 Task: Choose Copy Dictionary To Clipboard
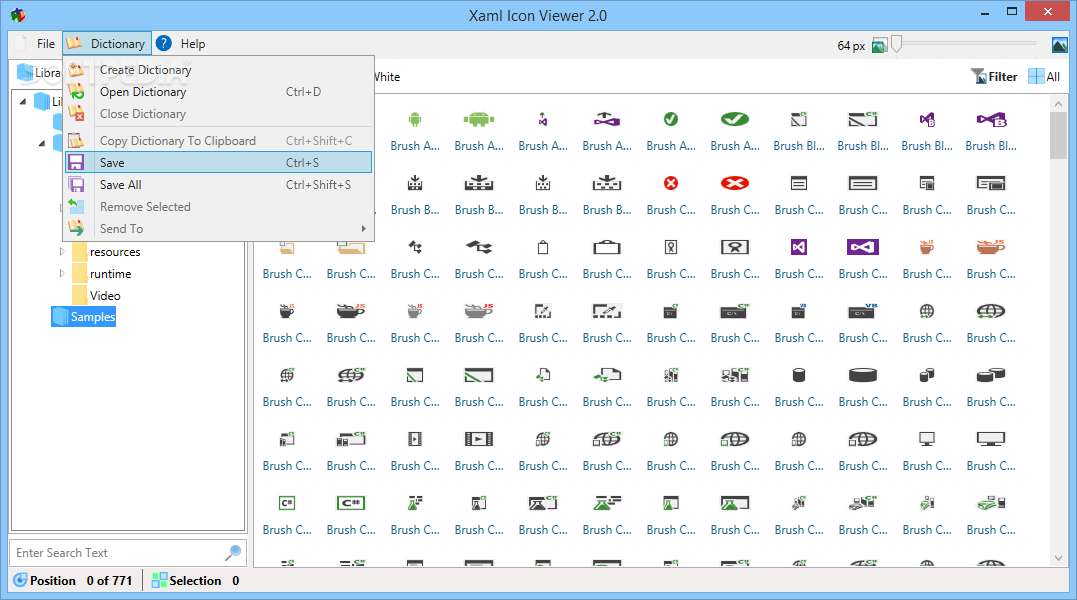click(x=218, y=140)
